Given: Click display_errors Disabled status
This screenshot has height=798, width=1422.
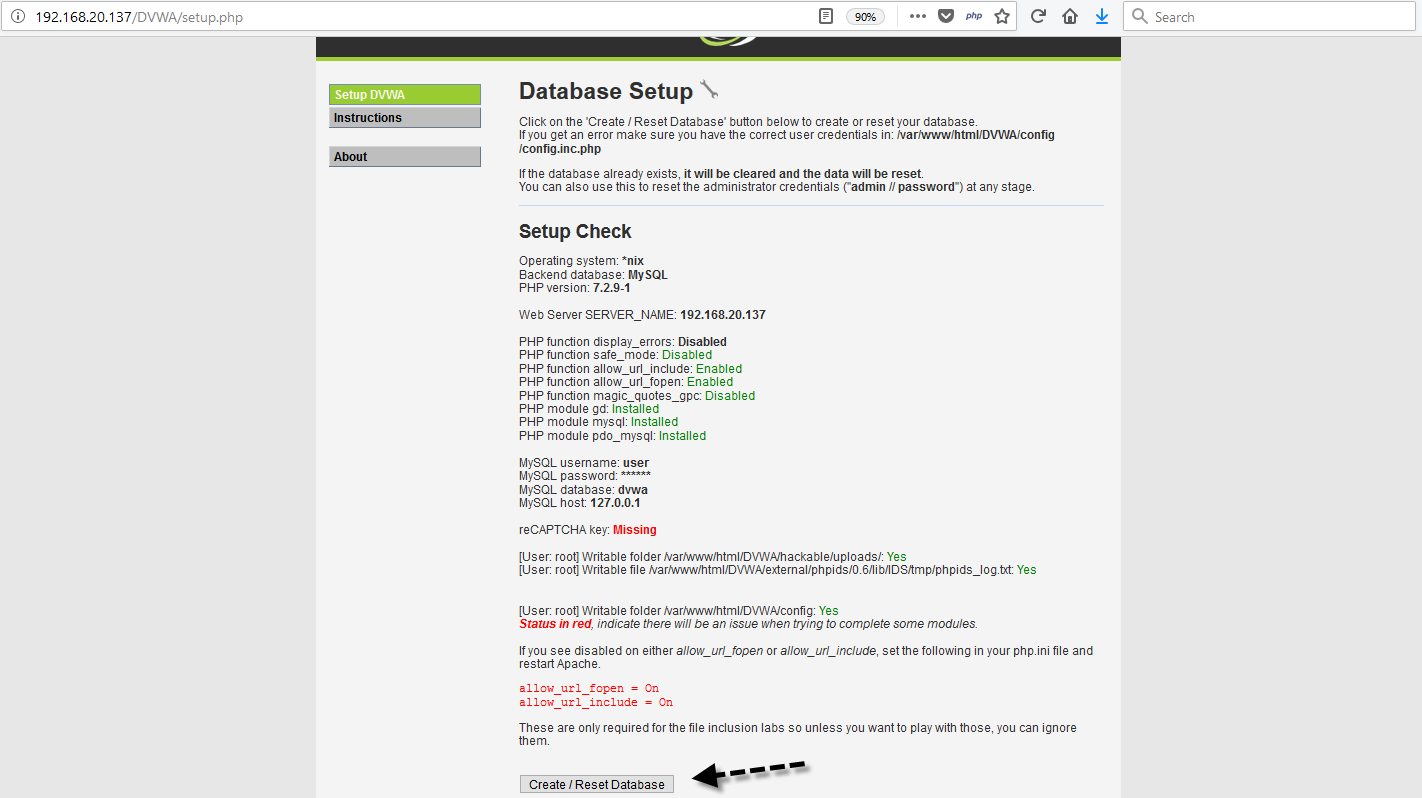Looking at the screenshot, I should [x=702, y=342].
